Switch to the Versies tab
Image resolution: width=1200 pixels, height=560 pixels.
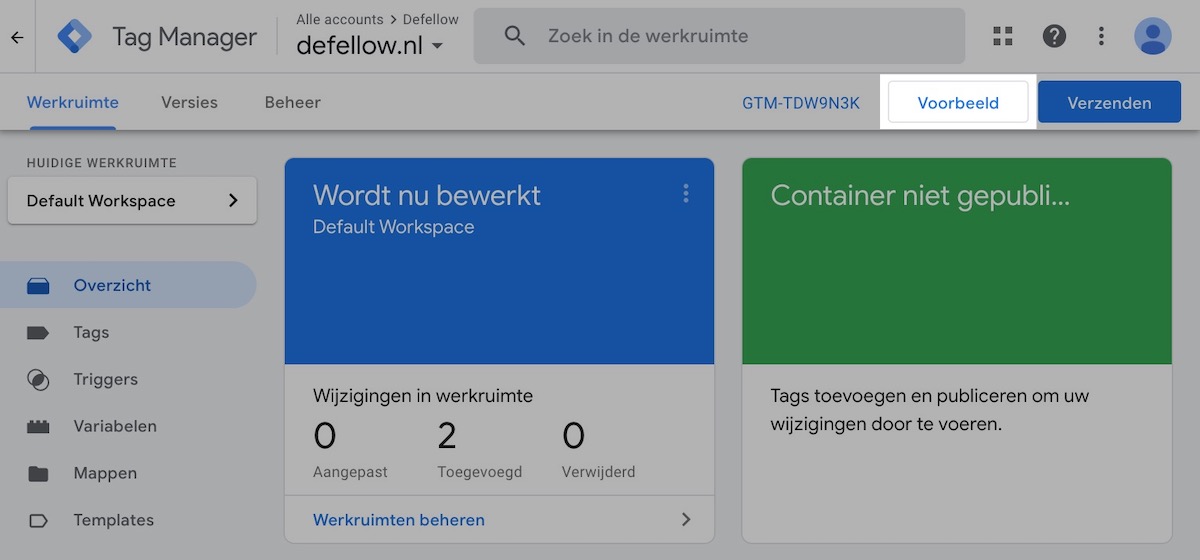pos(189,102)
